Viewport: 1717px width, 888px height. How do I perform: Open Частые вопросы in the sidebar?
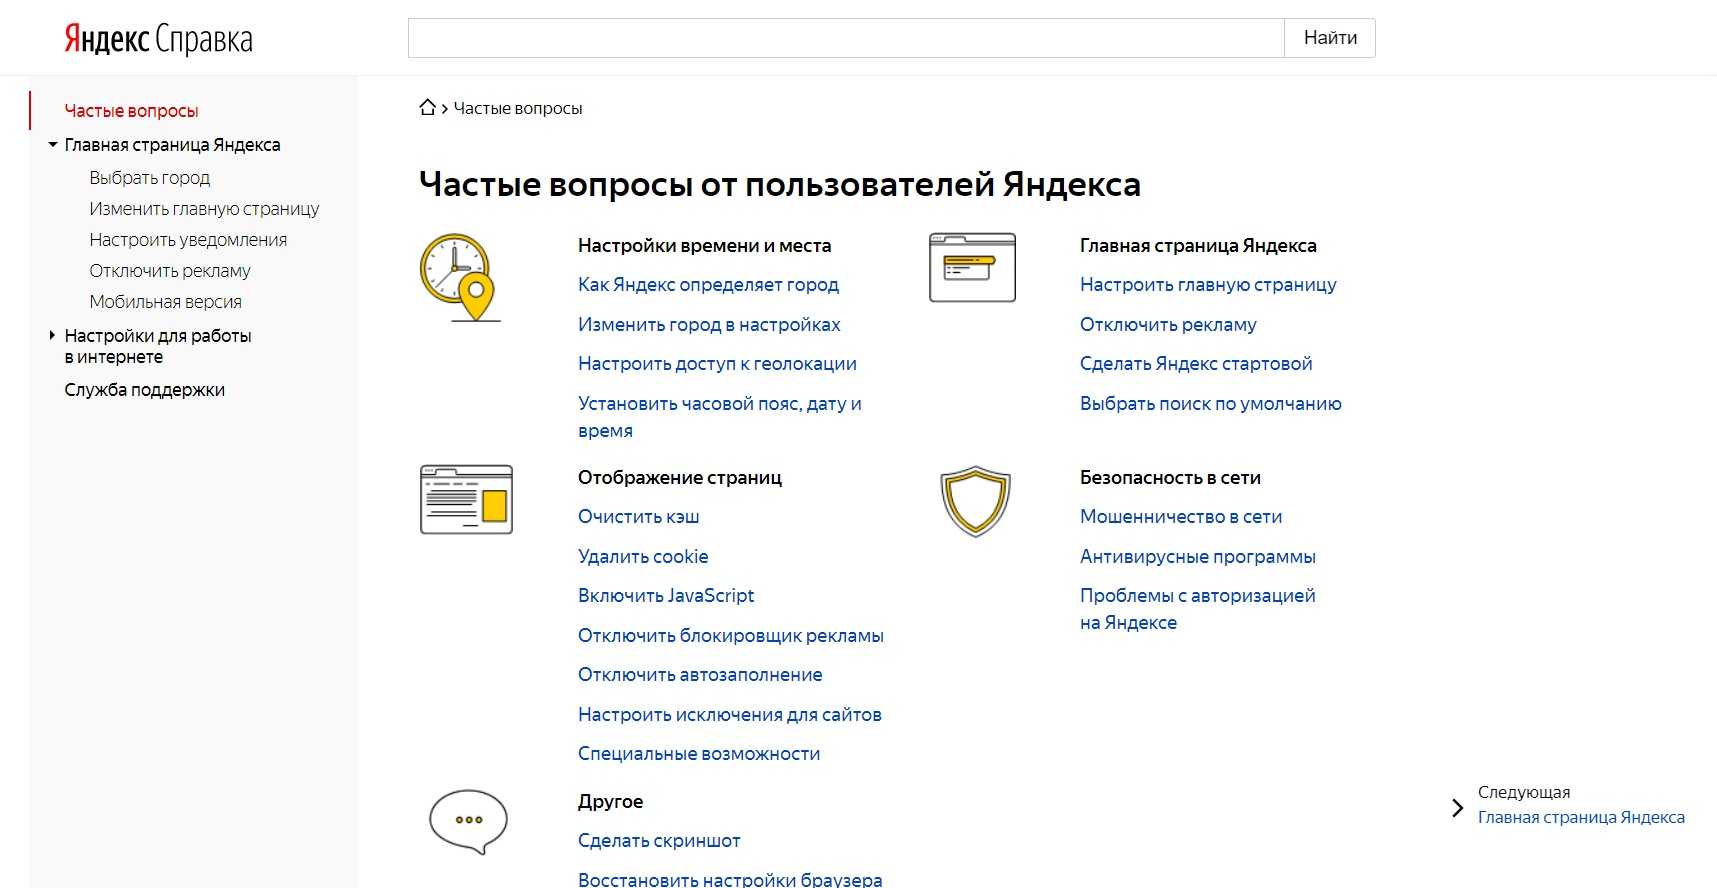click(131, 111)
